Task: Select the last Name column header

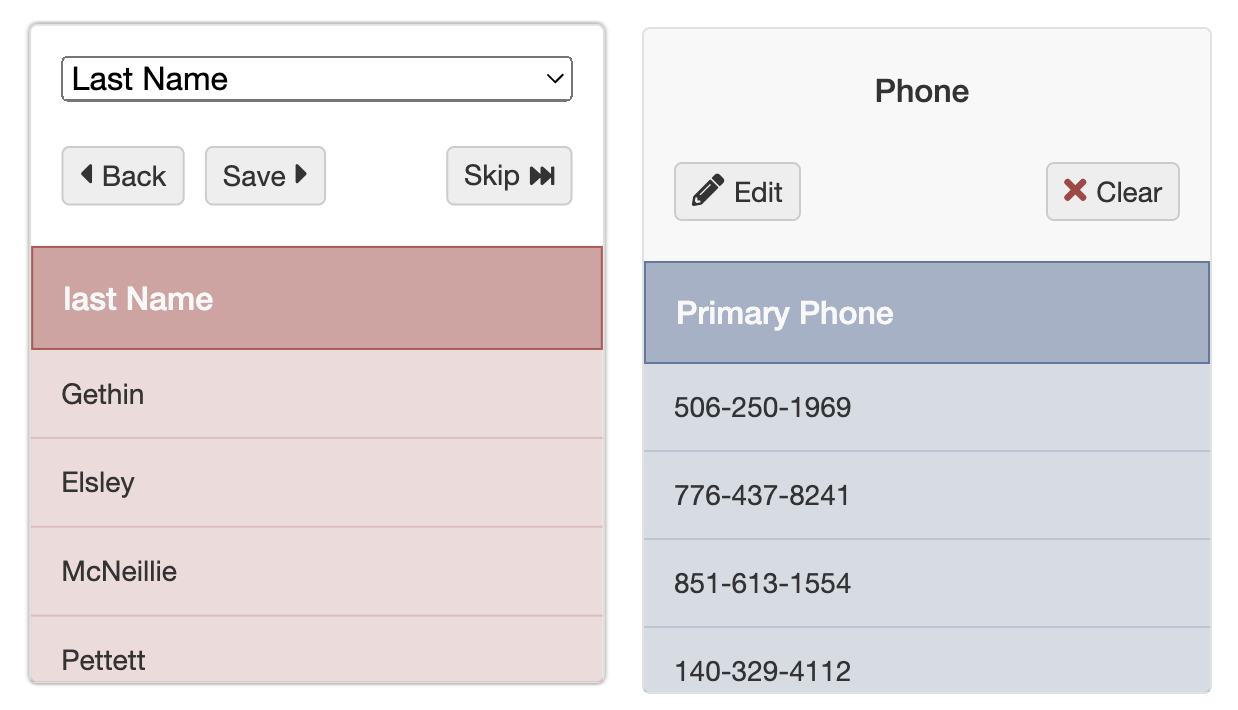Action: 317,298
